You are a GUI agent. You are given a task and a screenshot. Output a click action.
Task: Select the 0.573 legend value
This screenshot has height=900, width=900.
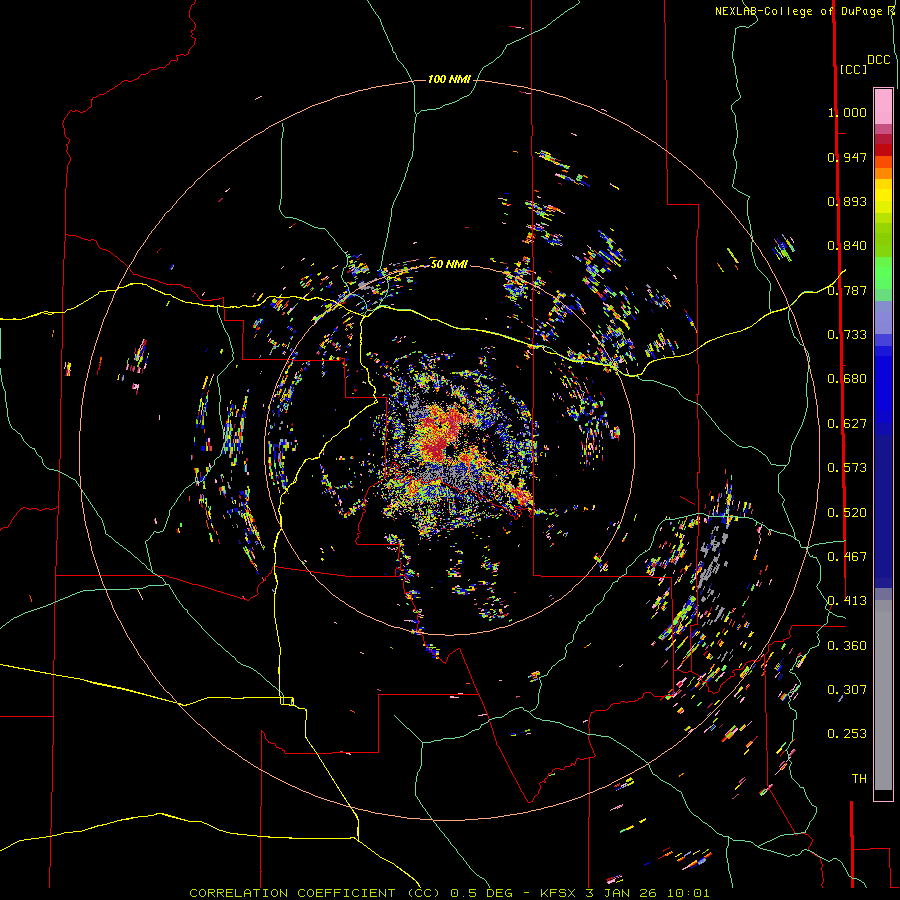pyautogui.click(x=847, y=468)
